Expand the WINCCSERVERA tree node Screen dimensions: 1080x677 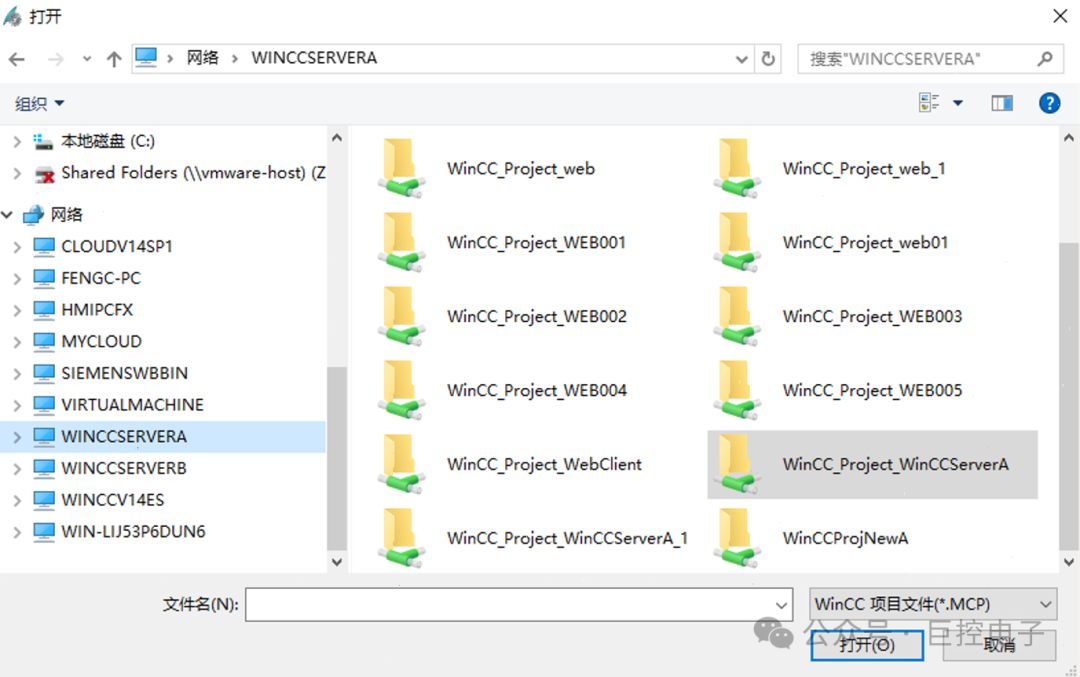[17, 437]
